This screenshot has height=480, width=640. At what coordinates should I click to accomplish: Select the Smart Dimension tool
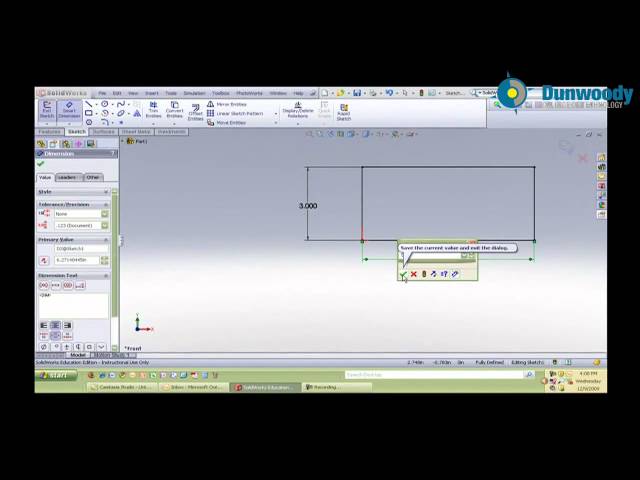69,110
